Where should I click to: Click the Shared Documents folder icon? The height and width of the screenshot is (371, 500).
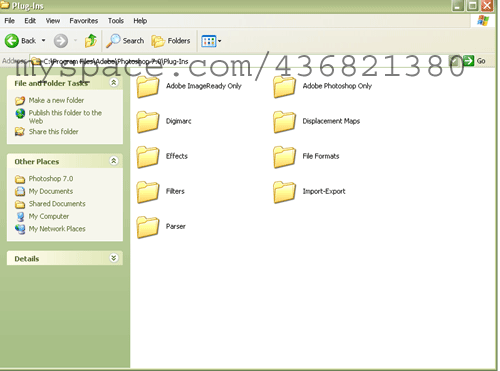coord(20,204)
